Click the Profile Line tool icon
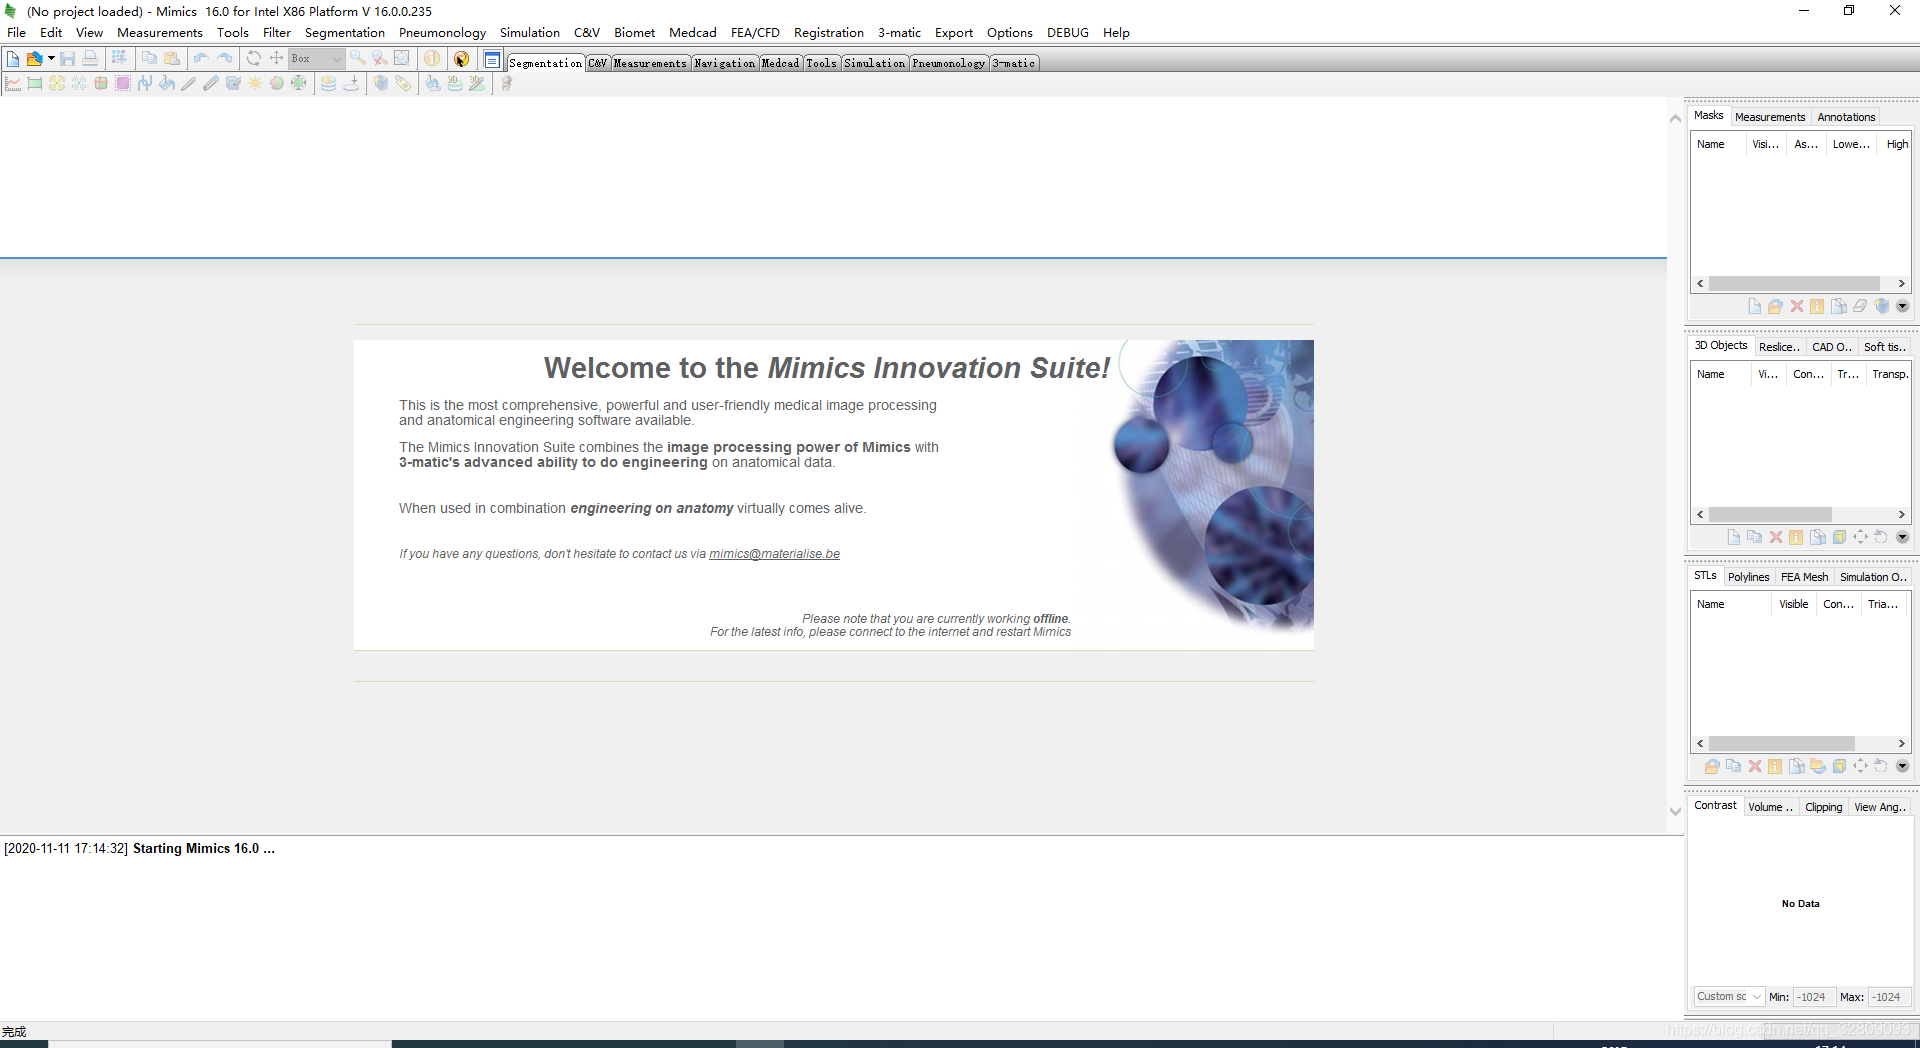Image resolution: width=1920 pixels, height=1048 pixels. (x=13, y=84)
